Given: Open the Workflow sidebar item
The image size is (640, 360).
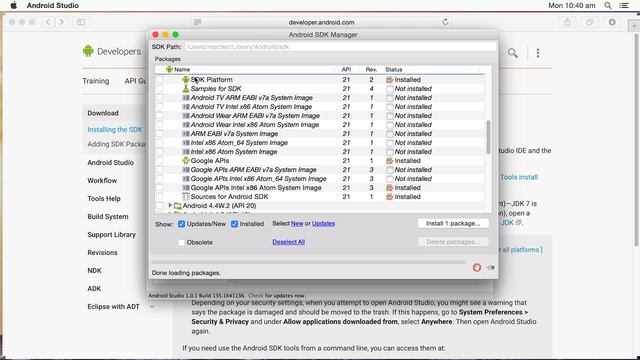Looking at the screenshot, I should pyautogui.click(x=102, y=180).
